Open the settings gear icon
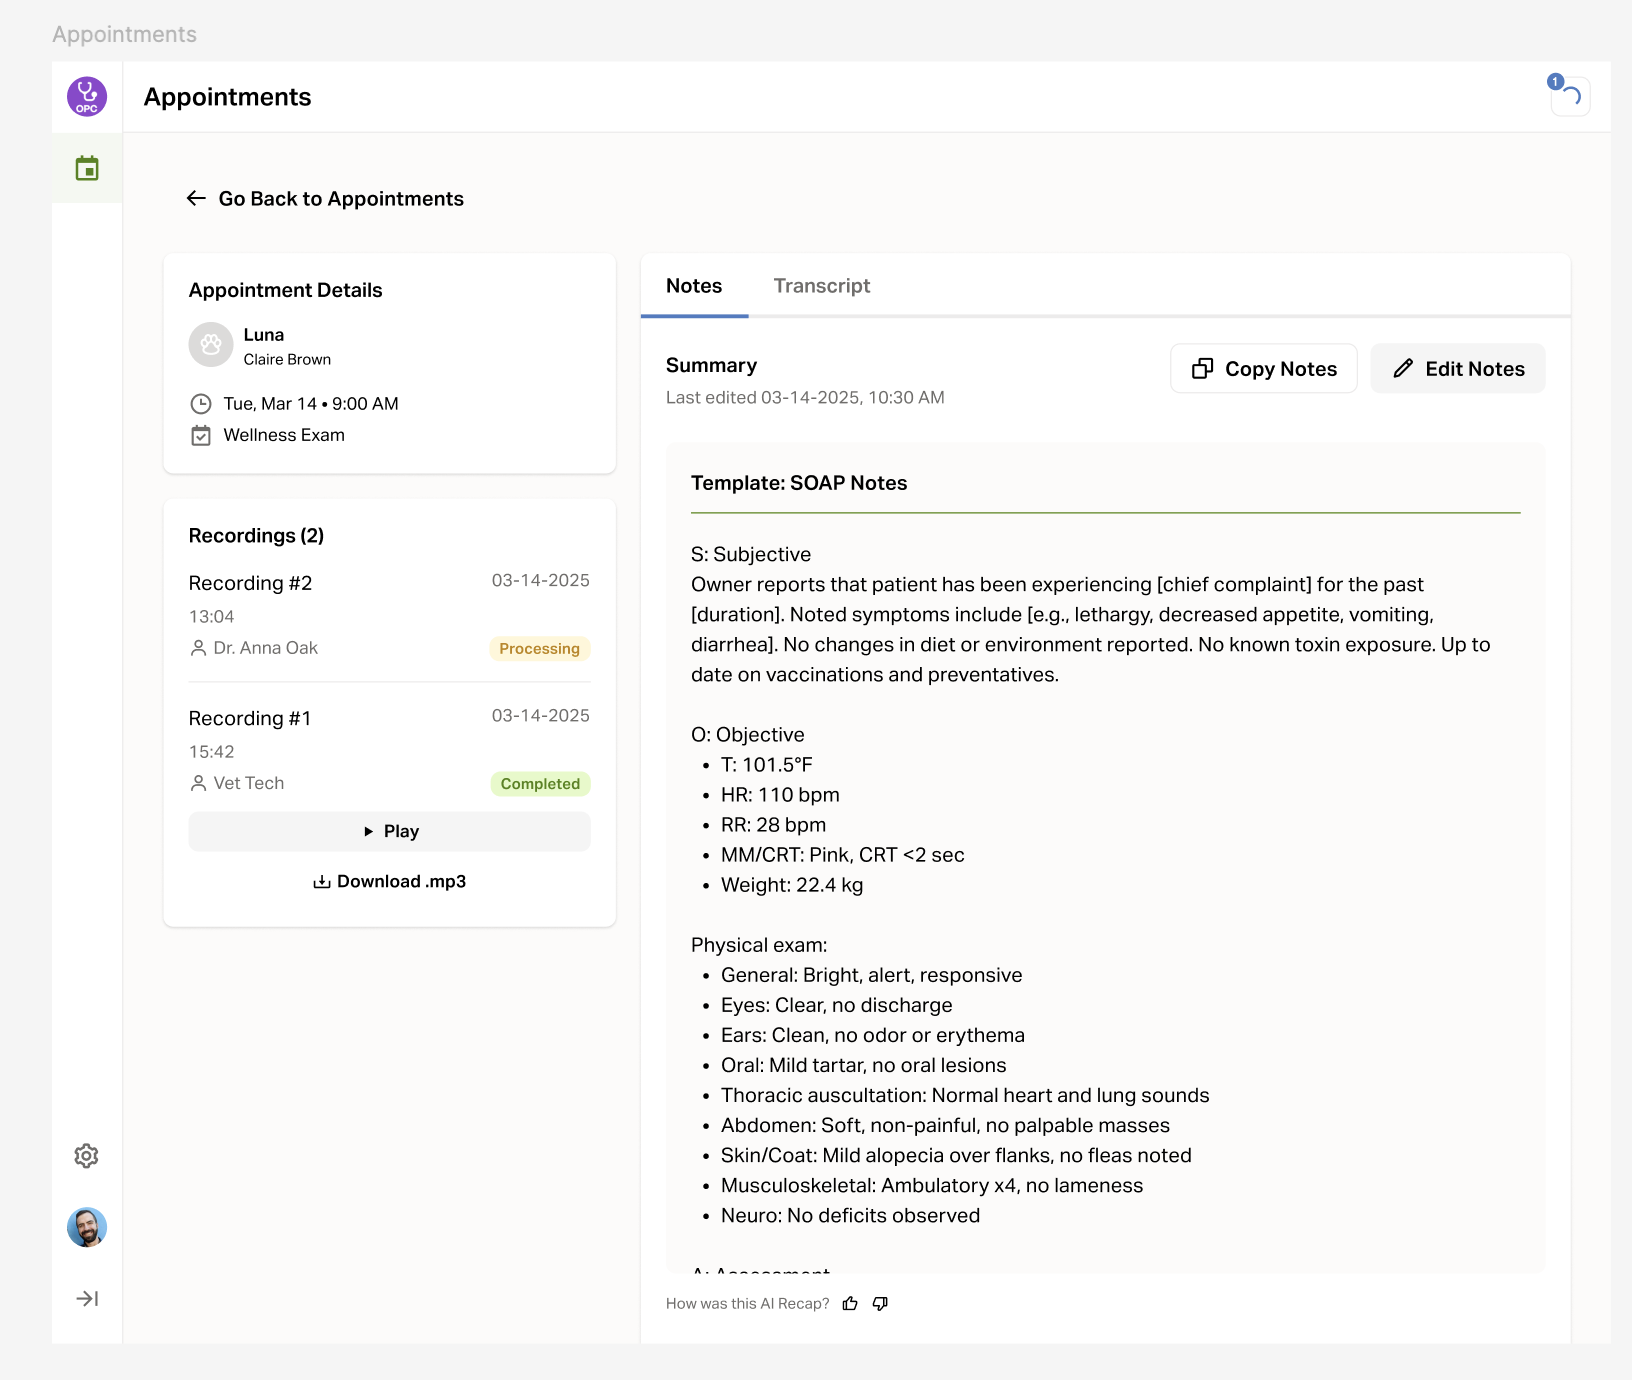1632x1380 pixels. tap(87, 1156)
